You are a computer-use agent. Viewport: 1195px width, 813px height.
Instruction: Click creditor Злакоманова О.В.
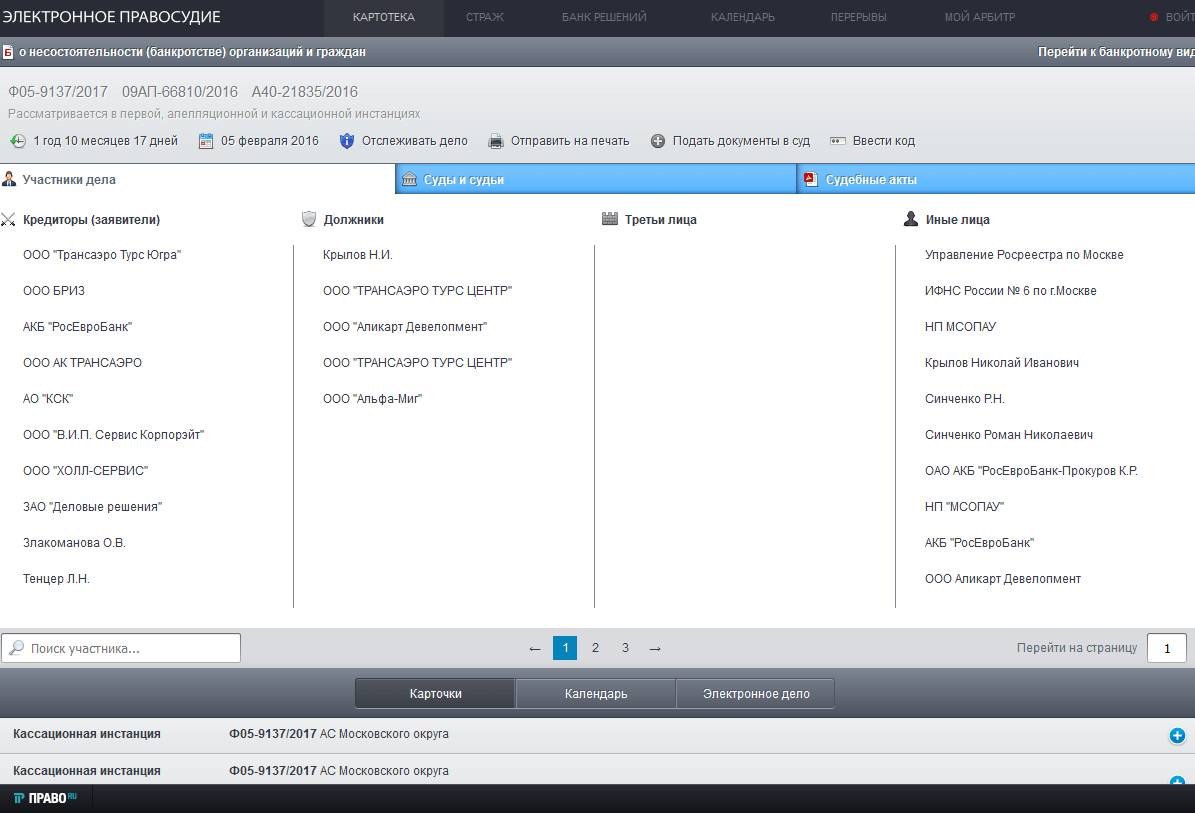point(74,543)
